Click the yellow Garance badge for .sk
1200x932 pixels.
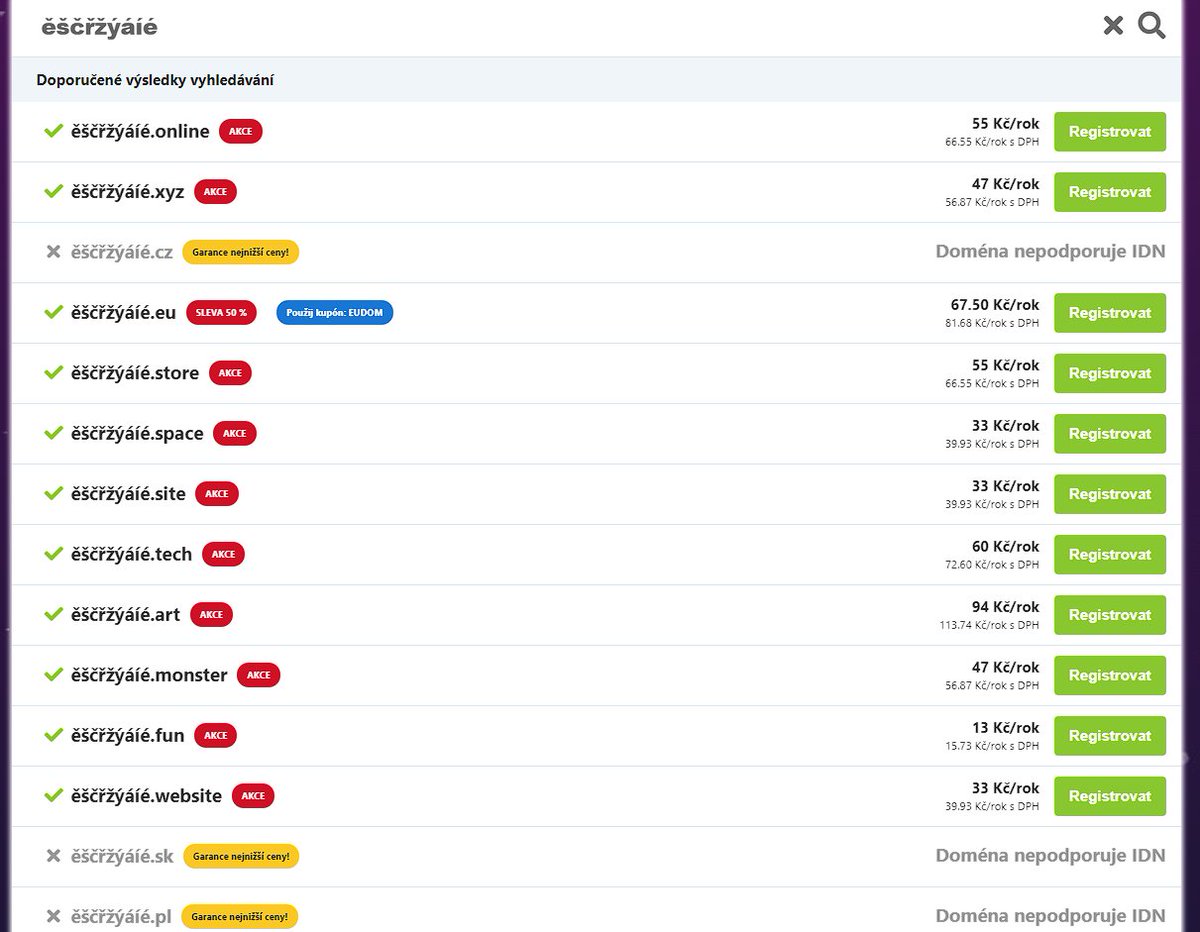[241, 856]
